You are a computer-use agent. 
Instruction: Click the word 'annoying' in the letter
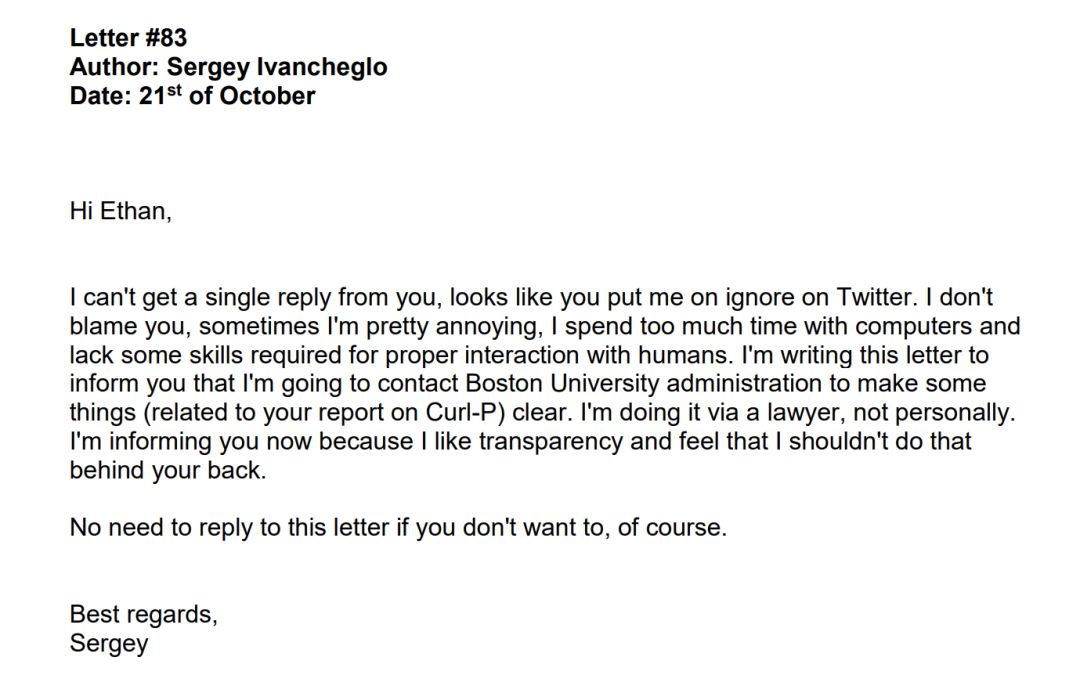(x=487, y=326)
